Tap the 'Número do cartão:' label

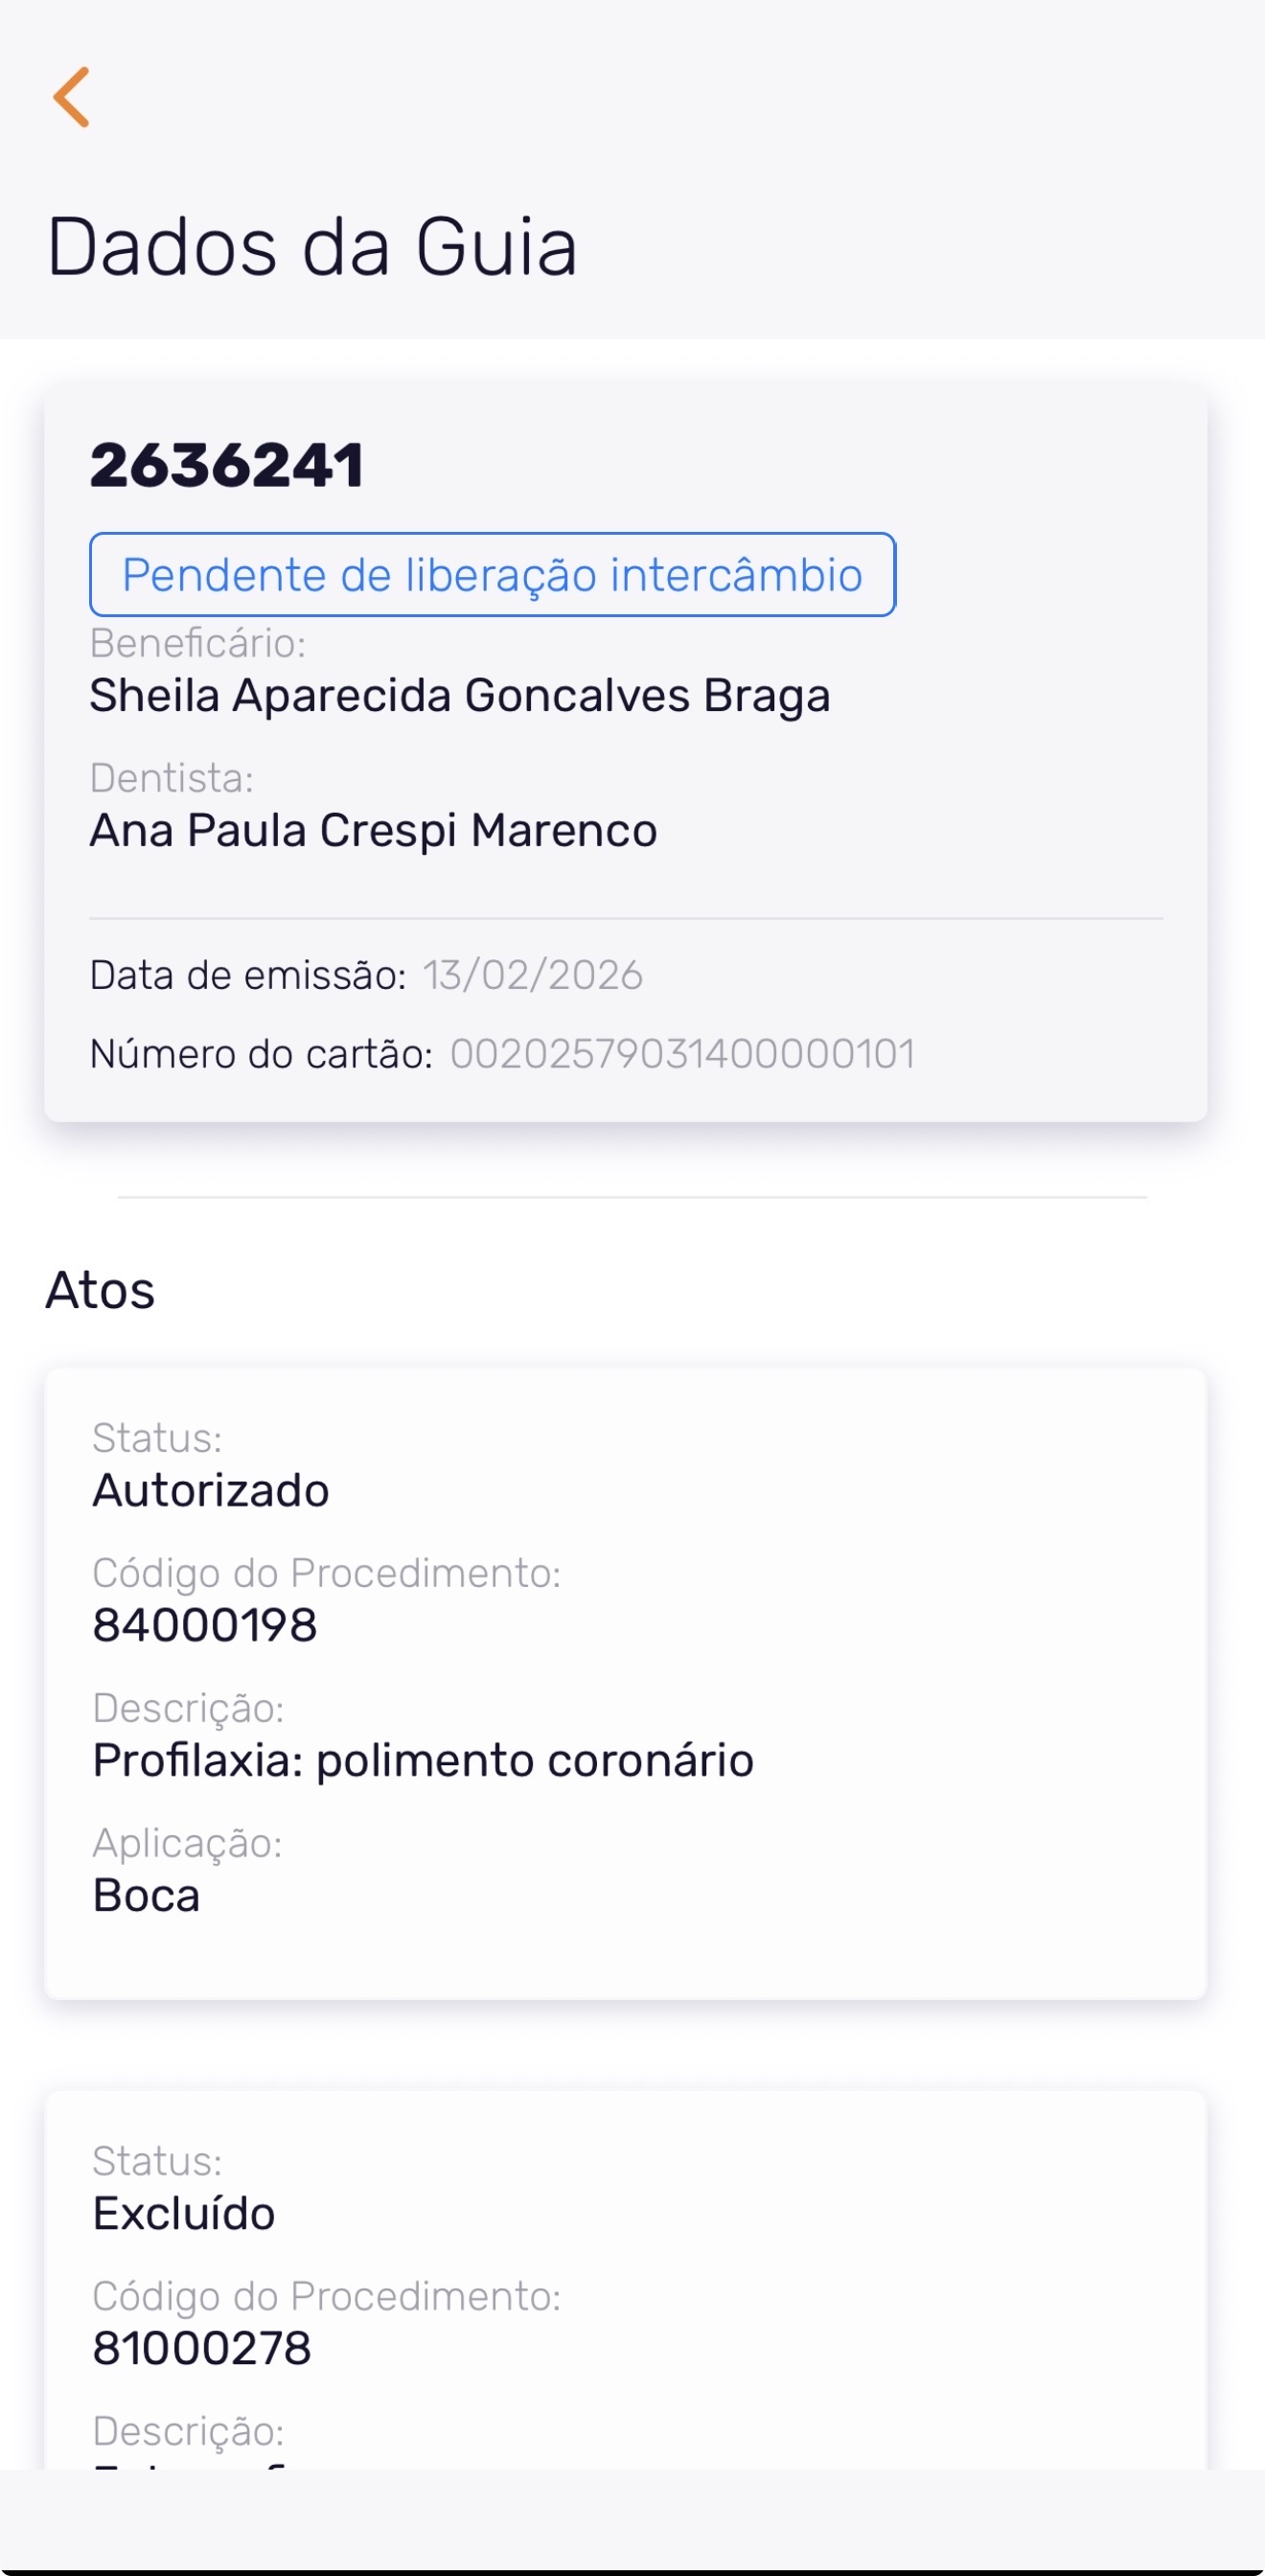click(x=261, y=1054)
